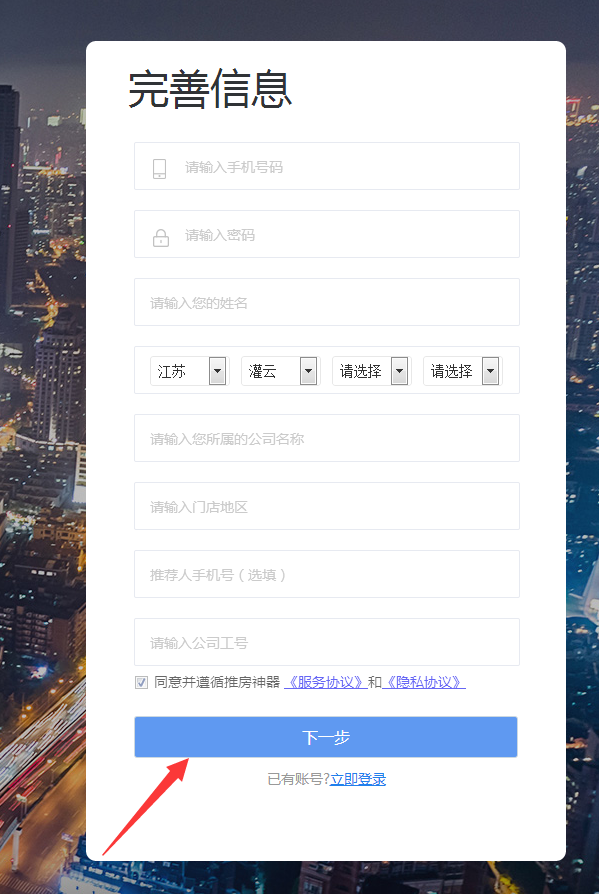Click the 已有账号? text

tap(299, 779)
